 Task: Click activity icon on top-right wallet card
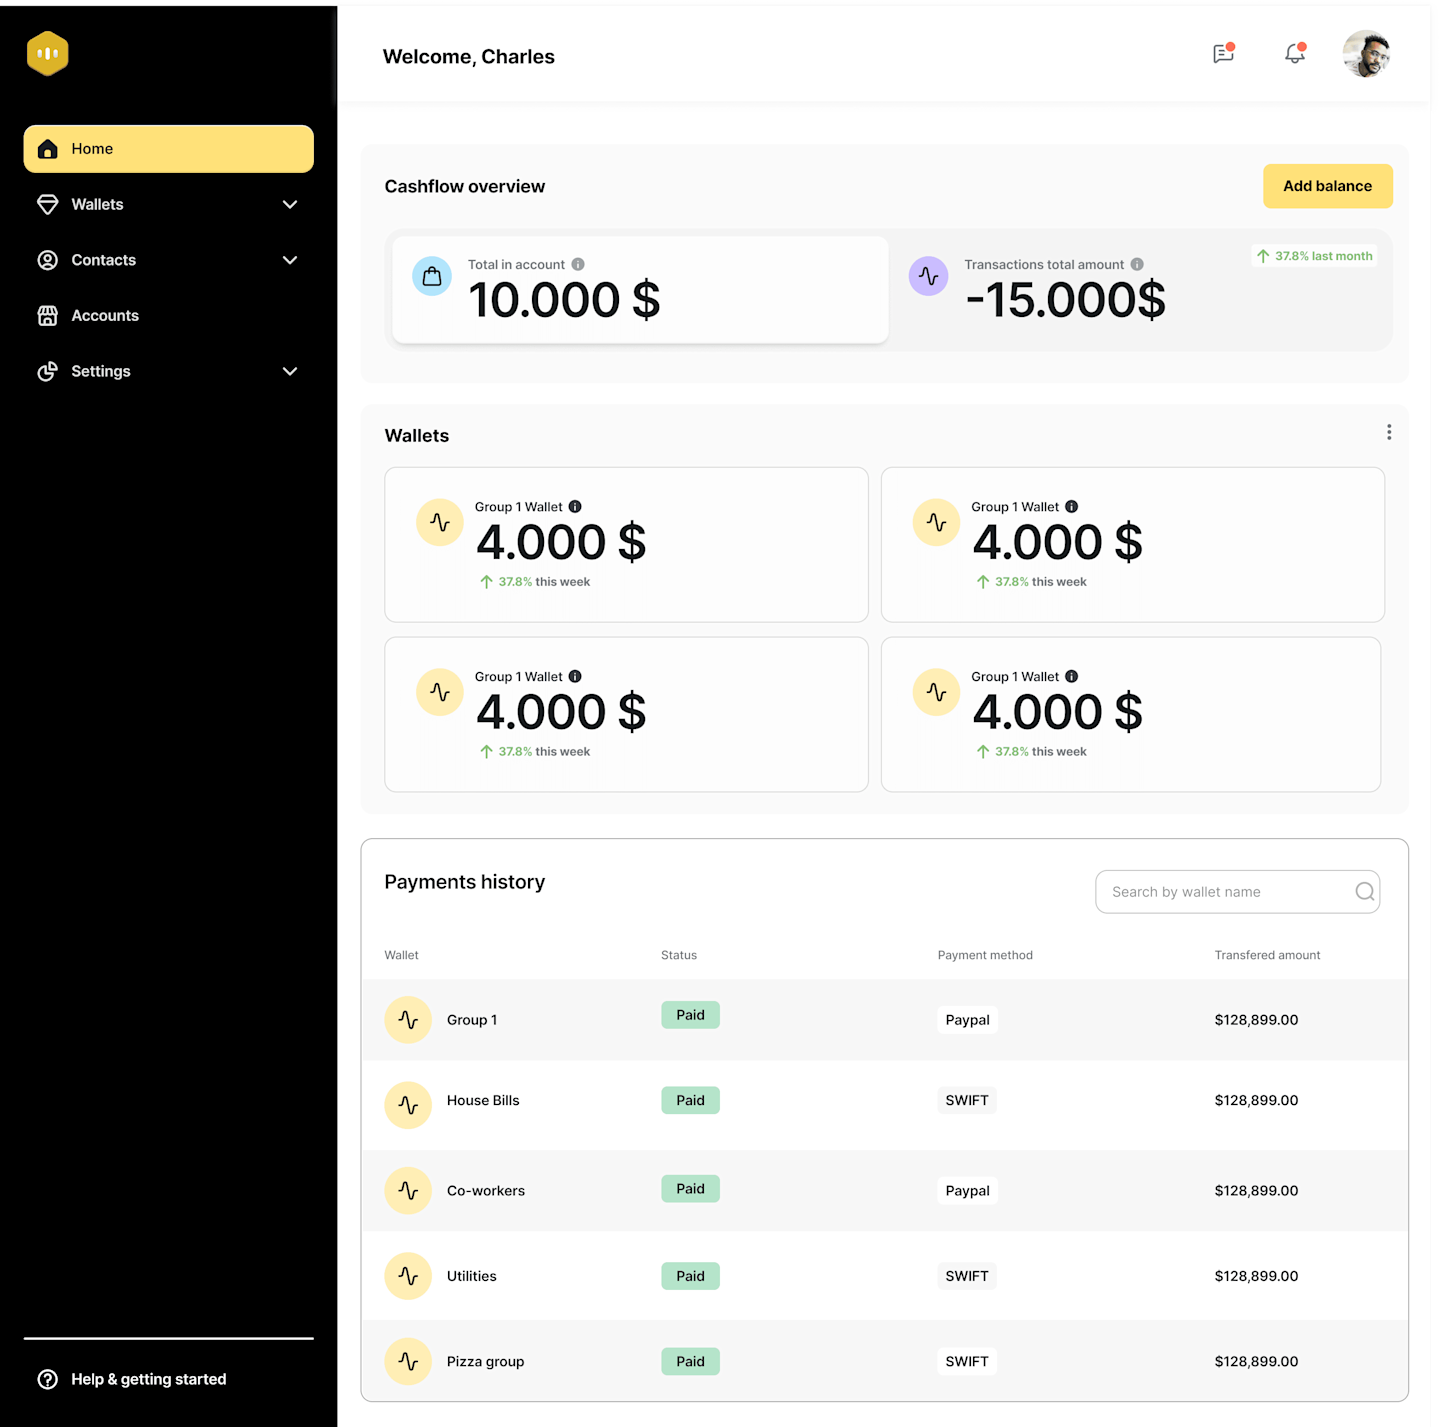[x=936, y=522]
